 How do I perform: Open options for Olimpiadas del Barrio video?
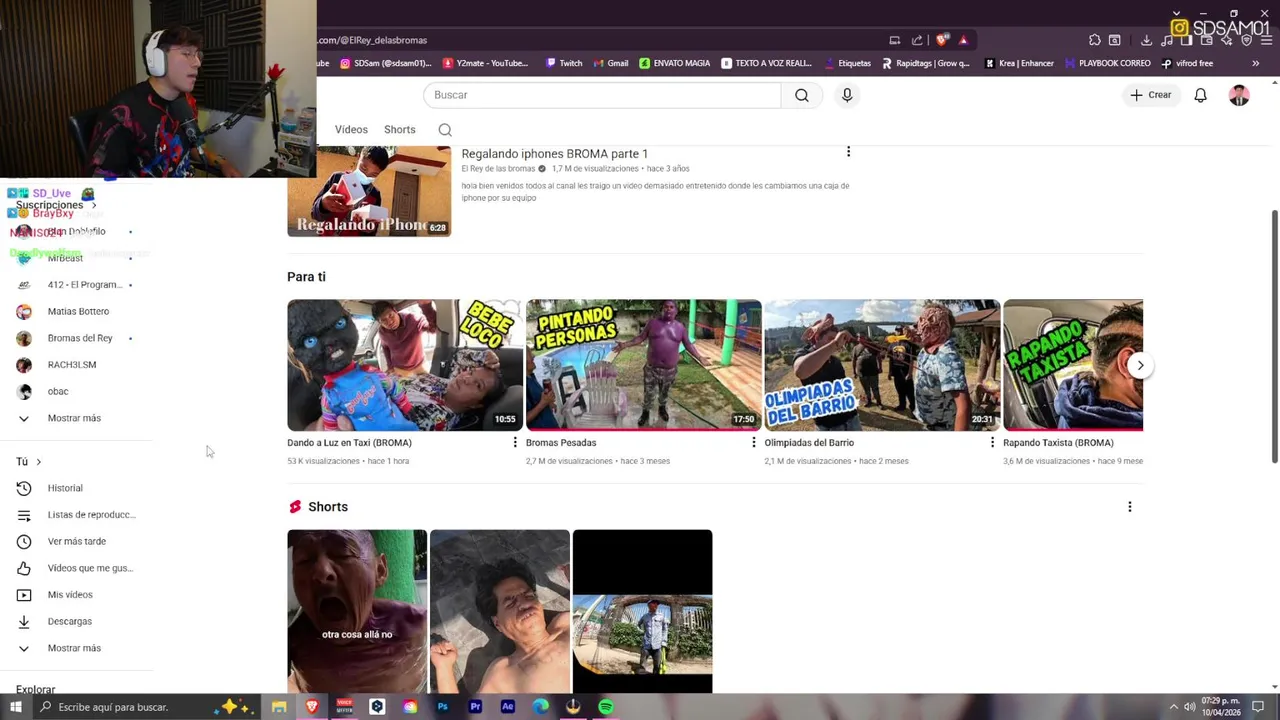(x=992, y=442)
